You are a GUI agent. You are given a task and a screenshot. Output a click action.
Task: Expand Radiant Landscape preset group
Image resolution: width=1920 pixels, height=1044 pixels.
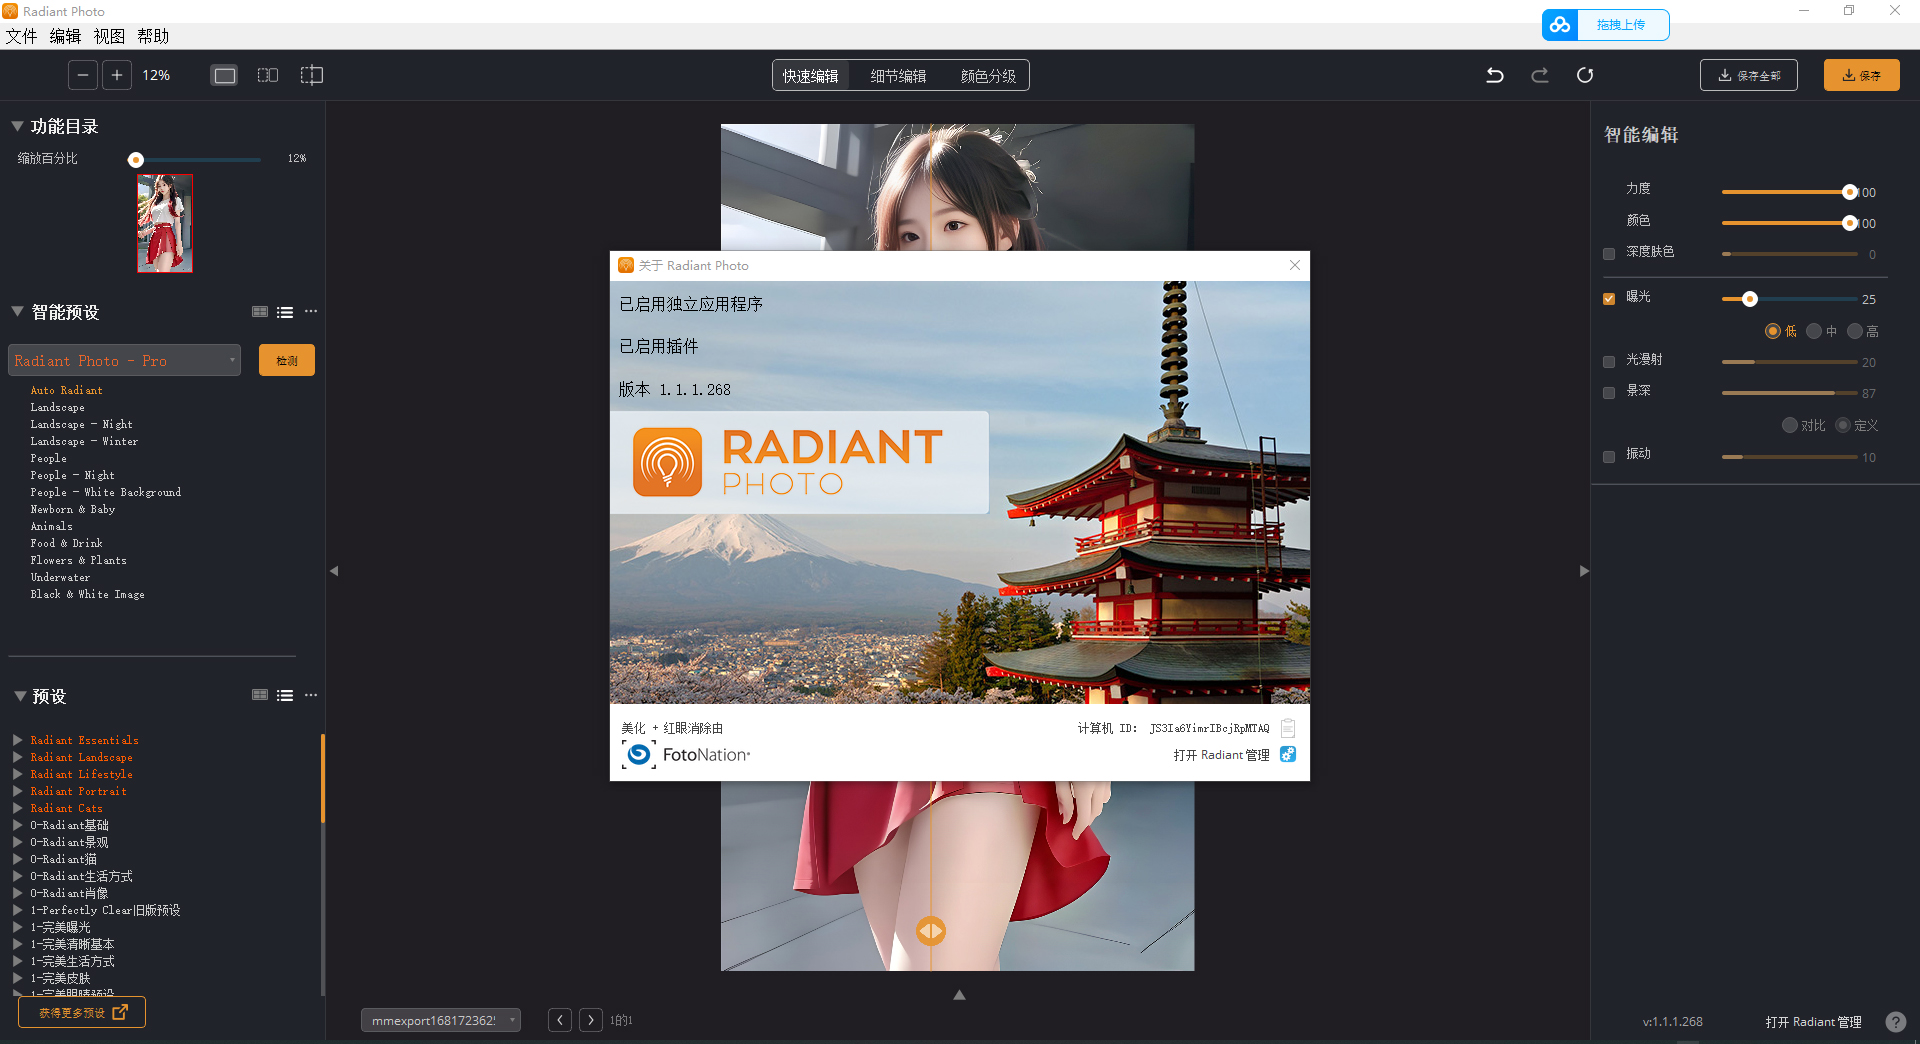coord(18,757)
